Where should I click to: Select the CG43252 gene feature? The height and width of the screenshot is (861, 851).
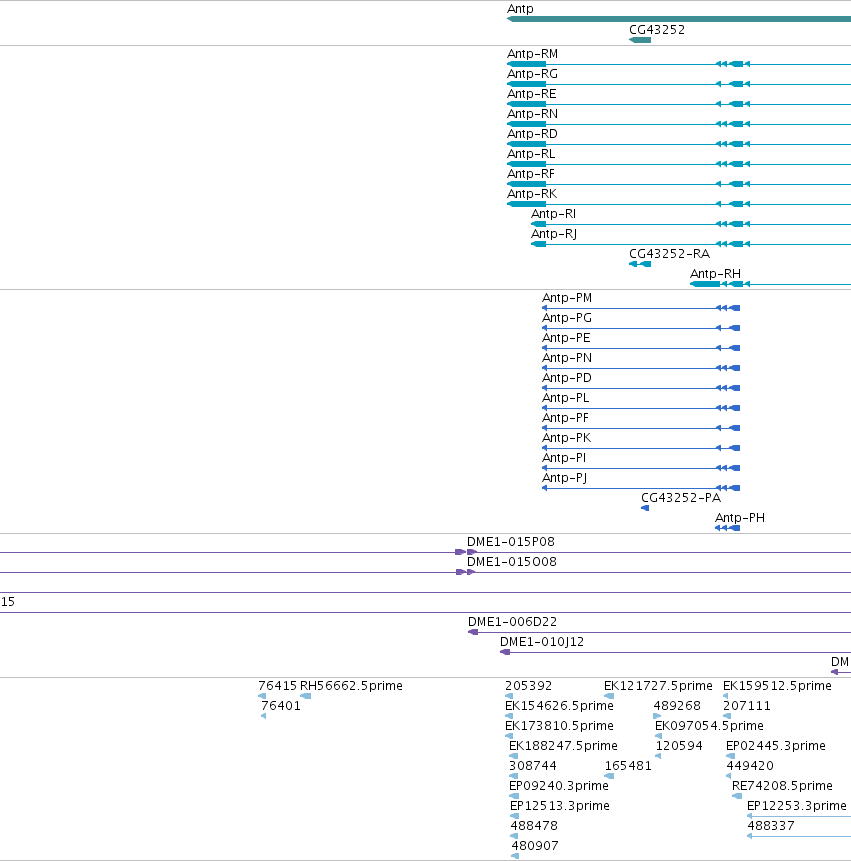point(657,30)
